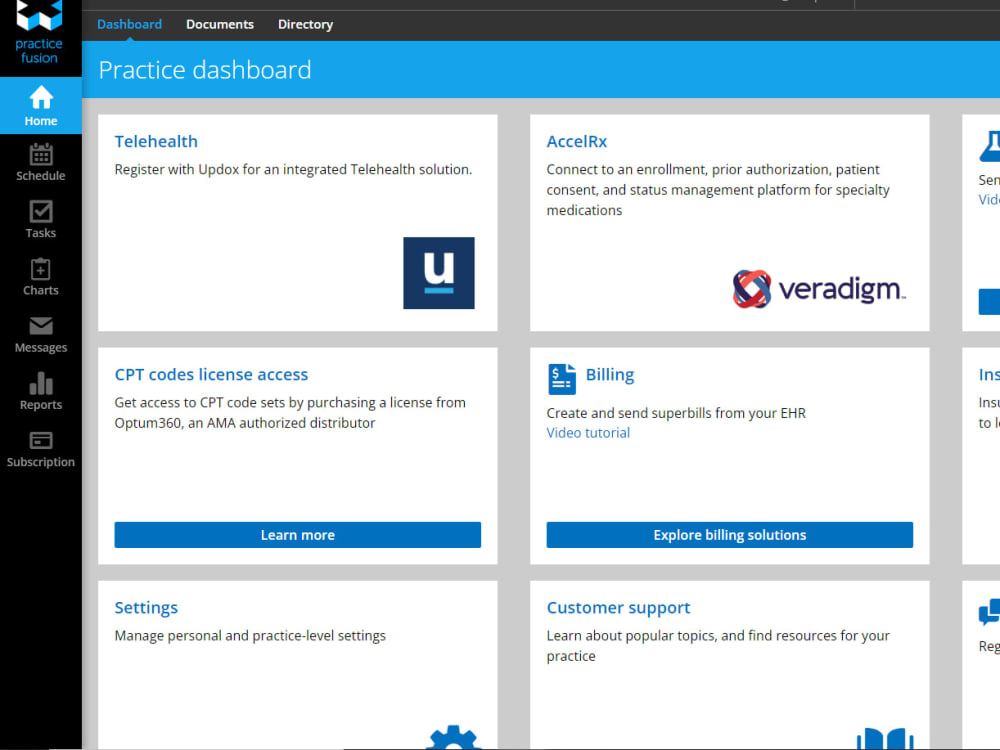Open the Billing Video tutorial link
Image resolution: width=1000 pixels, height=750 pixels.
[x=588, y=433]
